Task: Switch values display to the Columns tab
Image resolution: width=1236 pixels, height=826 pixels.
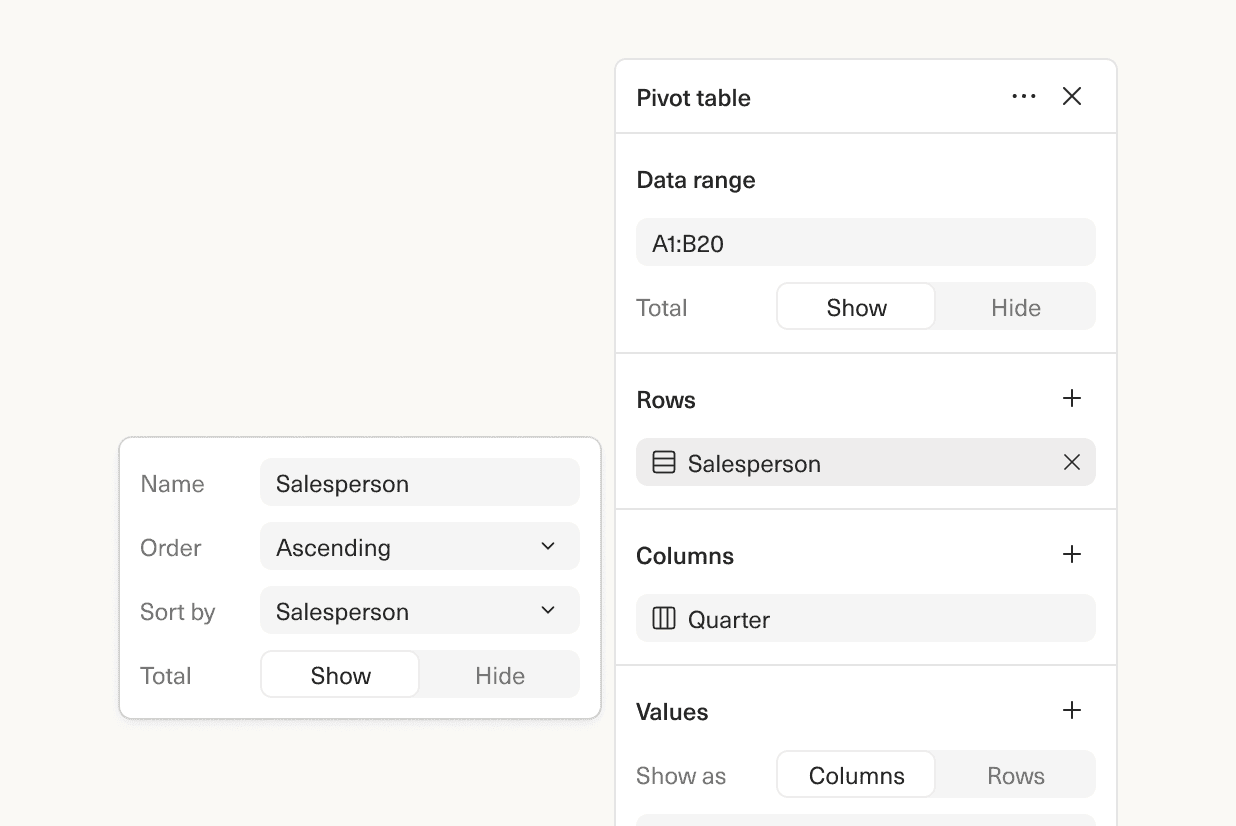Action: click(855, 775)
